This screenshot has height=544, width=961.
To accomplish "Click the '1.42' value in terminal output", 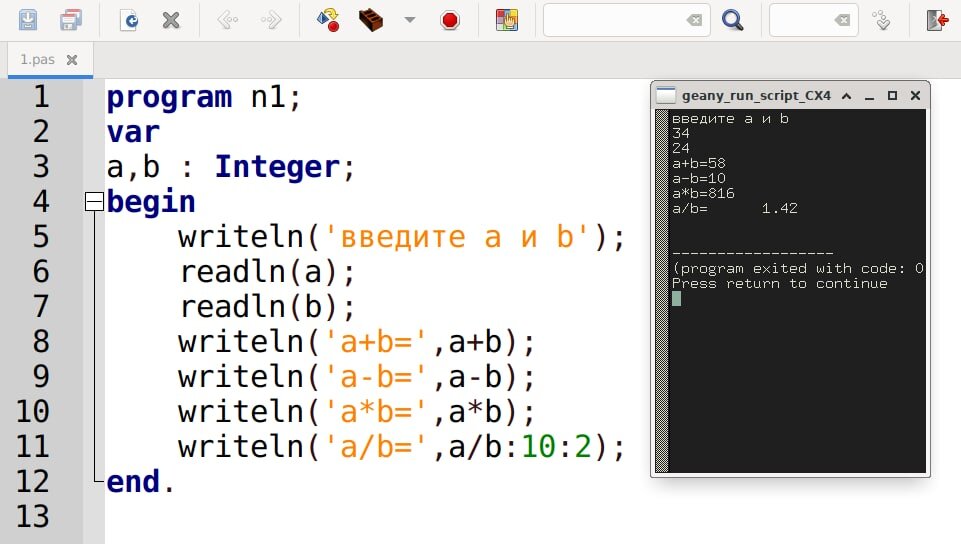I will [x=780, y=208].
